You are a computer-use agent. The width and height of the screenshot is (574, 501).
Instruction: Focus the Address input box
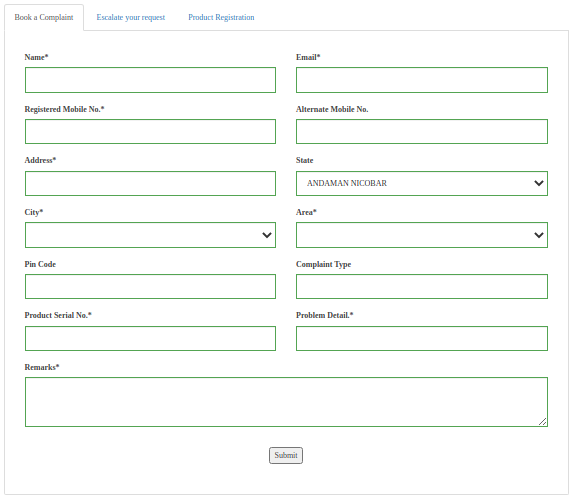point(150,183)
